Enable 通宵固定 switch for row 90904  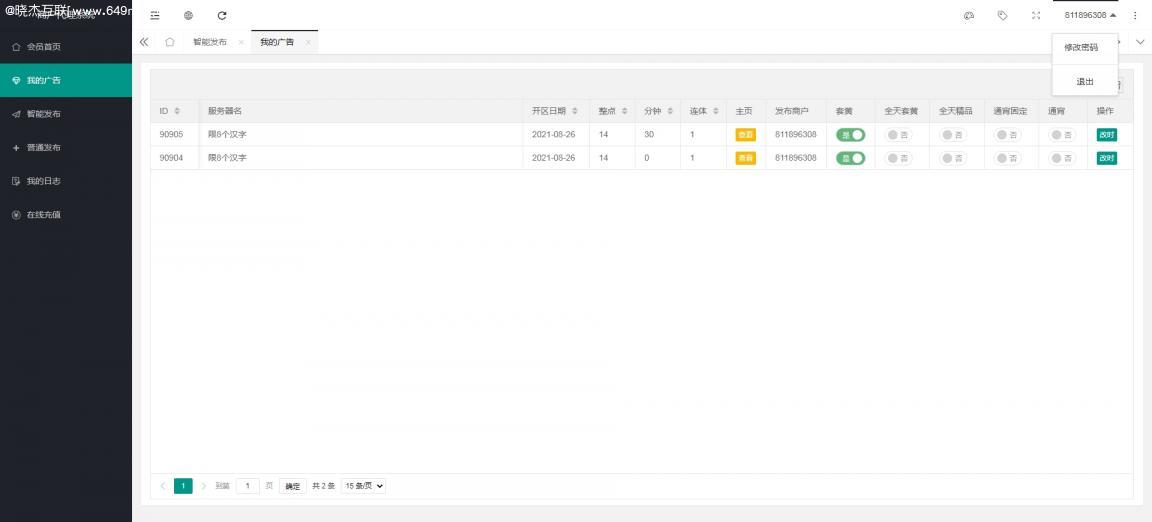pos(1007,158)
